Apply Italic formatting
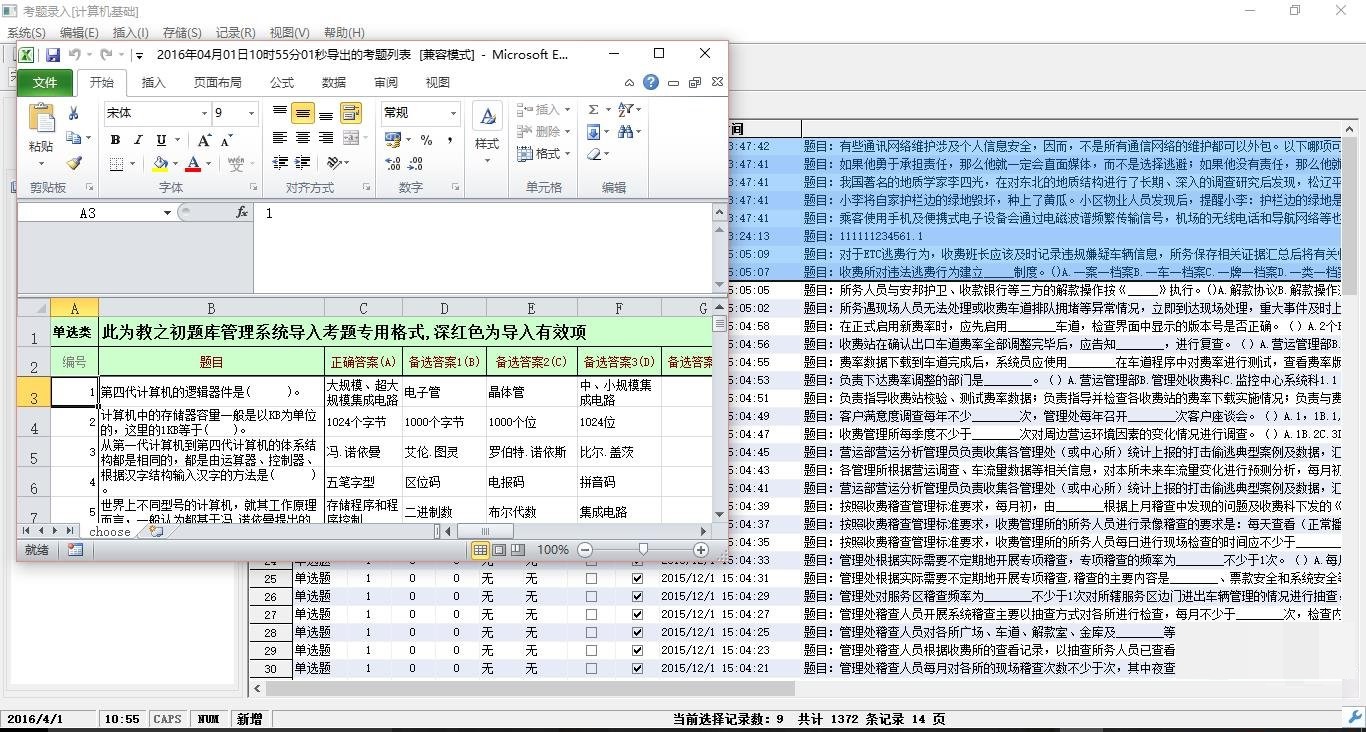 [139, 140]
